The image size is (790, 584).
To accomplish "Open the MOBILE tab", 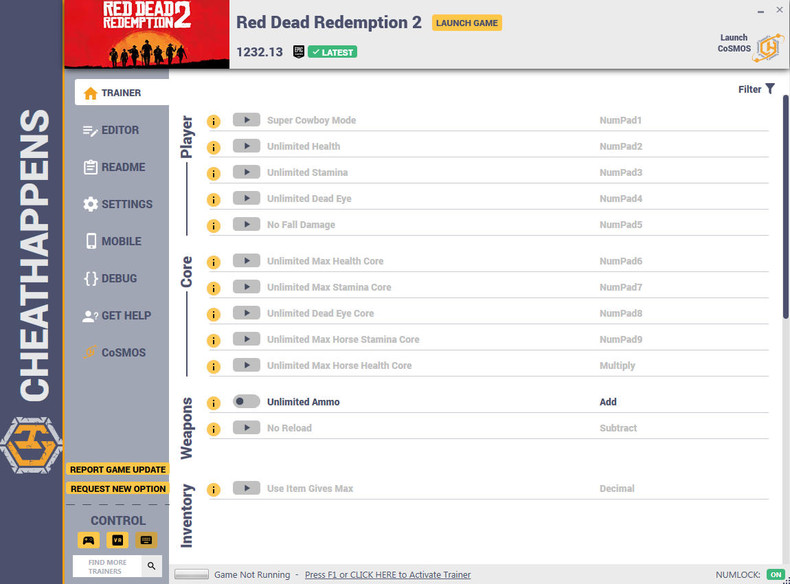I will click(x=113, y=241).
